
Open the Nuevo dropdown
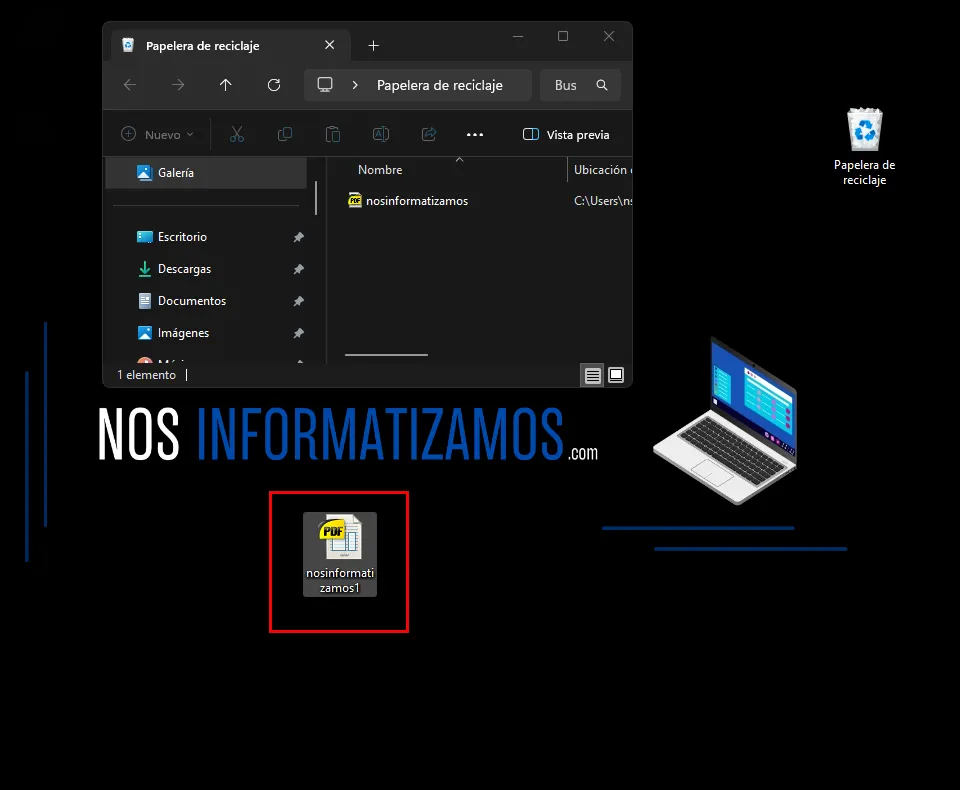[x=157, y=134]
